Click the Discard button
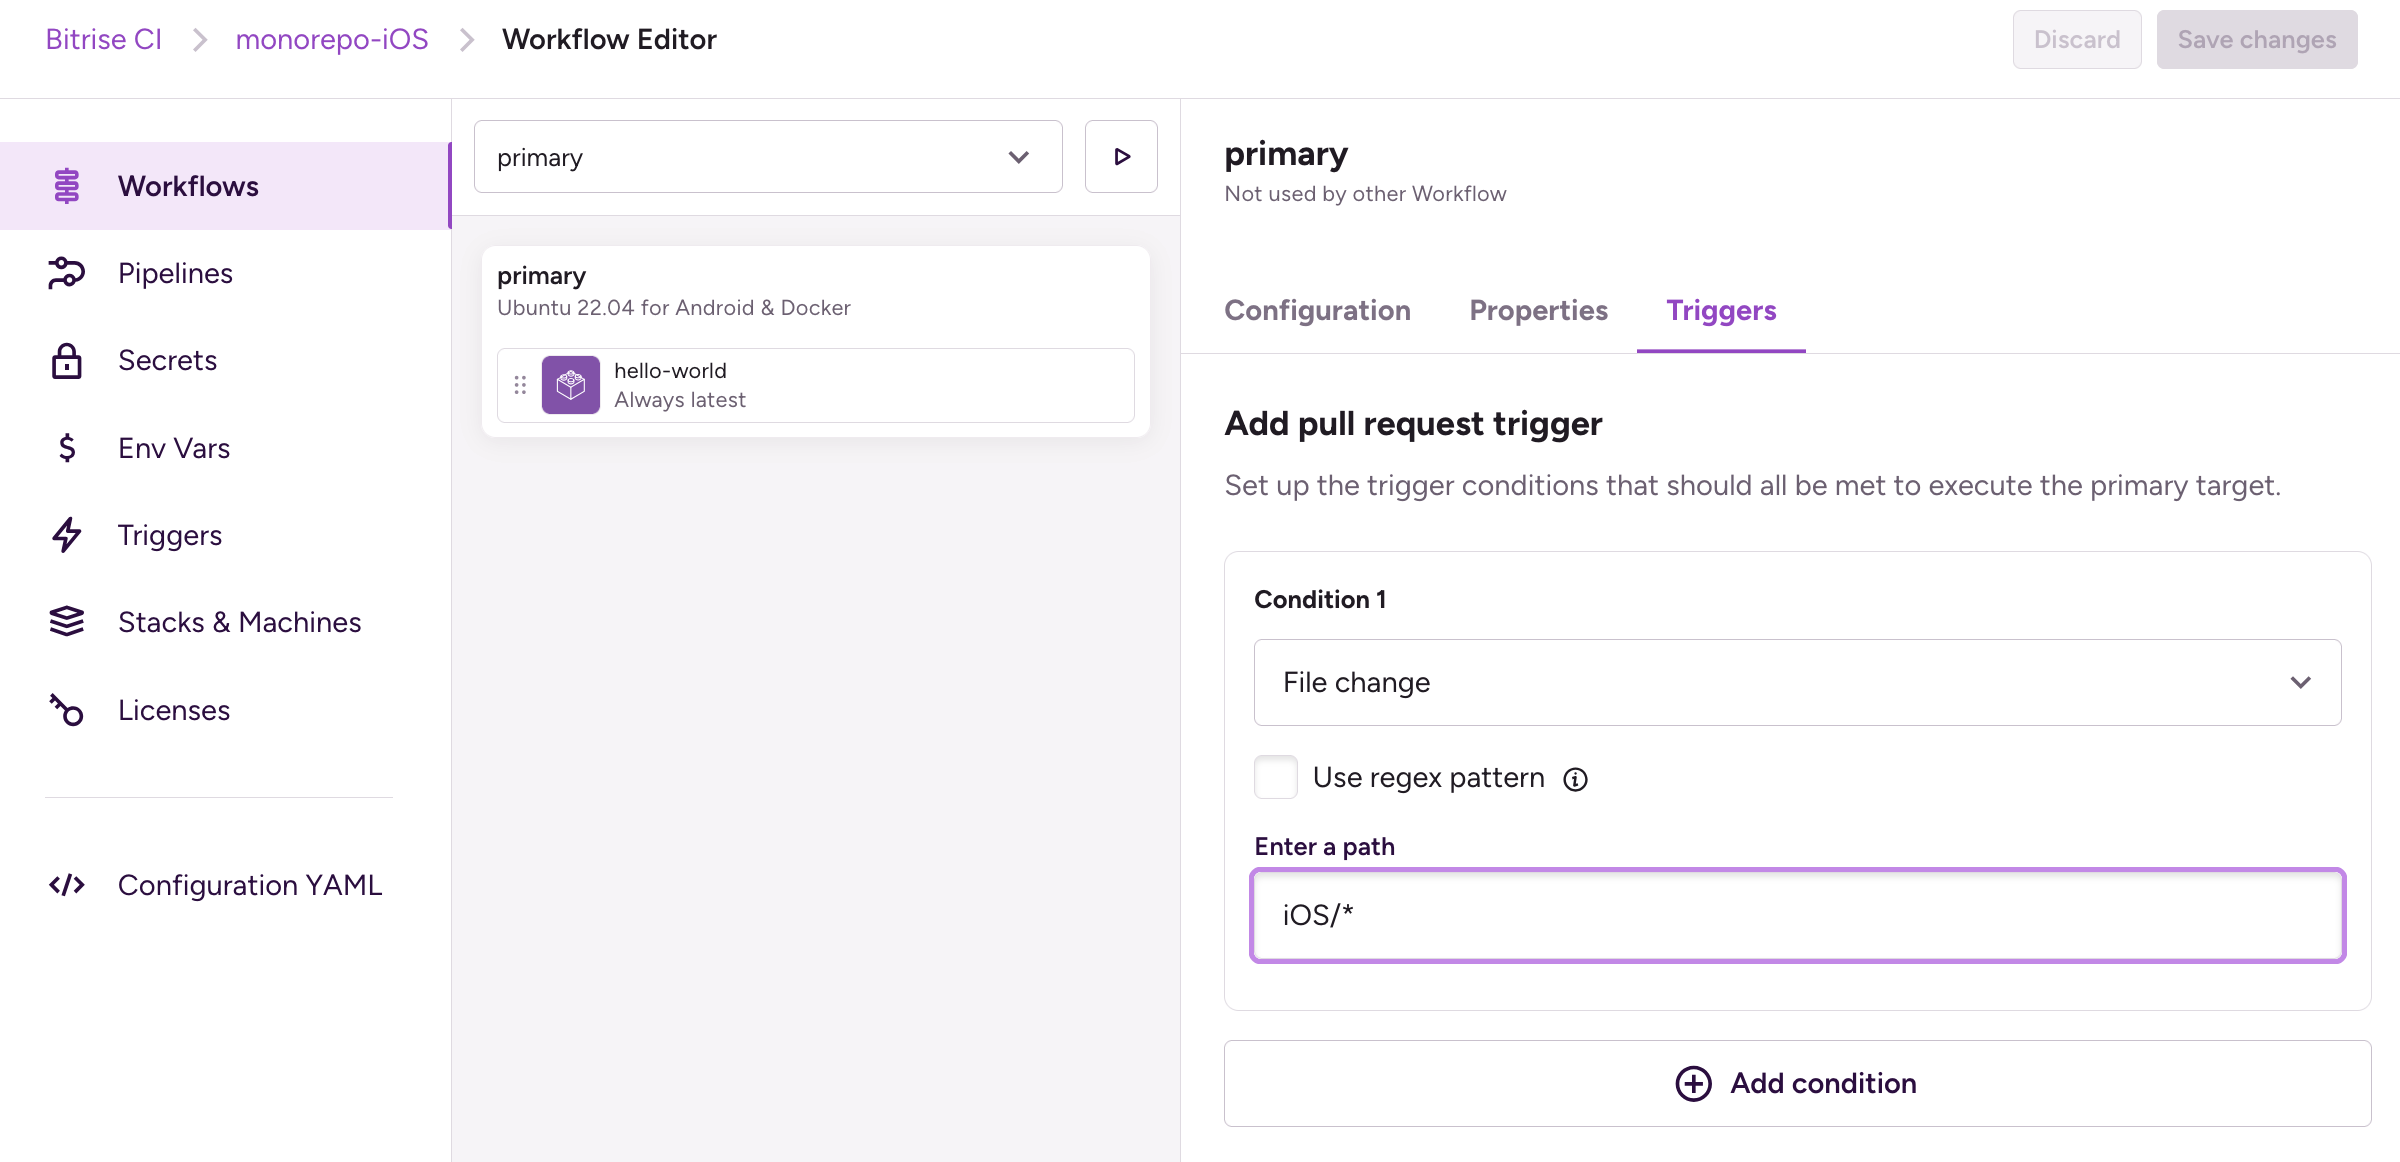This screenshot has height=1162, width=2400. [x=2077, y=40]
